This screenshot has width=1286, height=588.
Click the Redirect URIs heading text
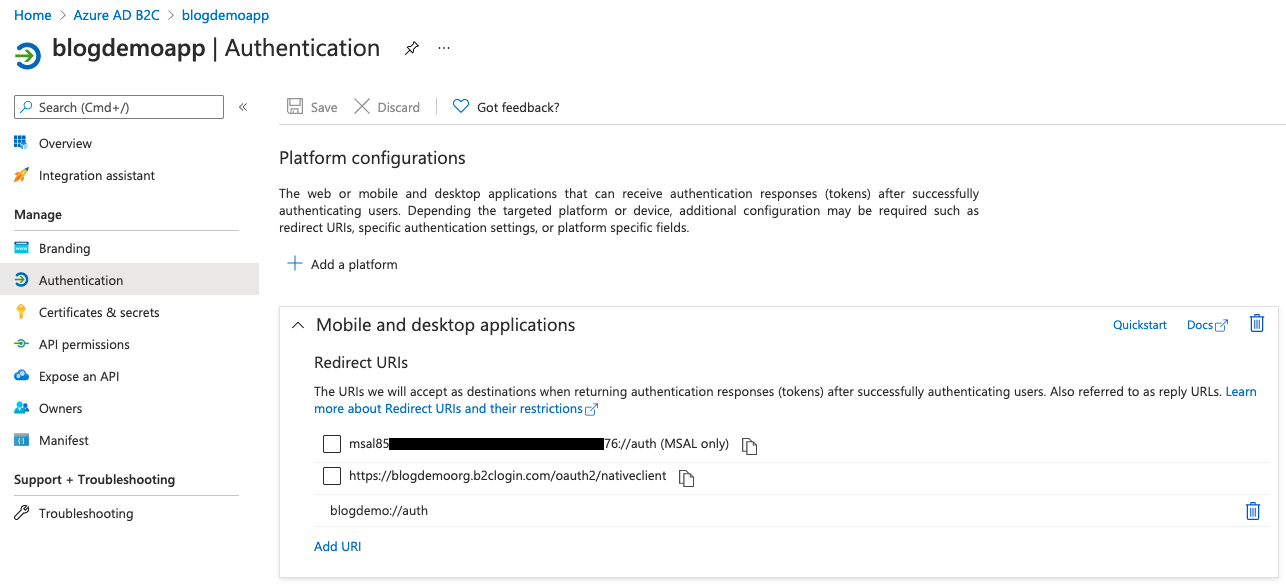click(361, 362)
